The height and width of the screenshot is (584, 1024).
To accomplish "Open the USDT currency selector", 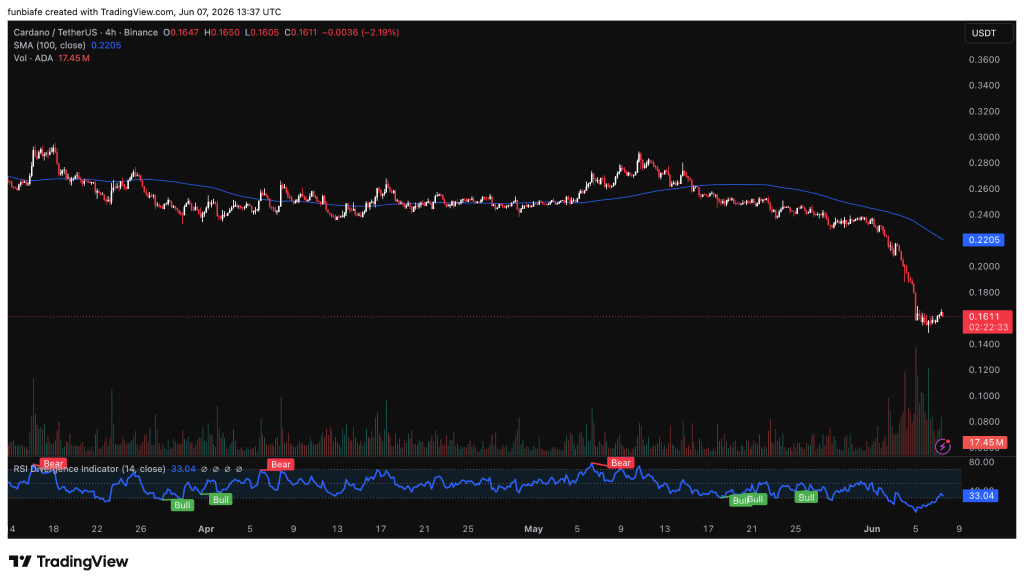I will coord(988,33).
